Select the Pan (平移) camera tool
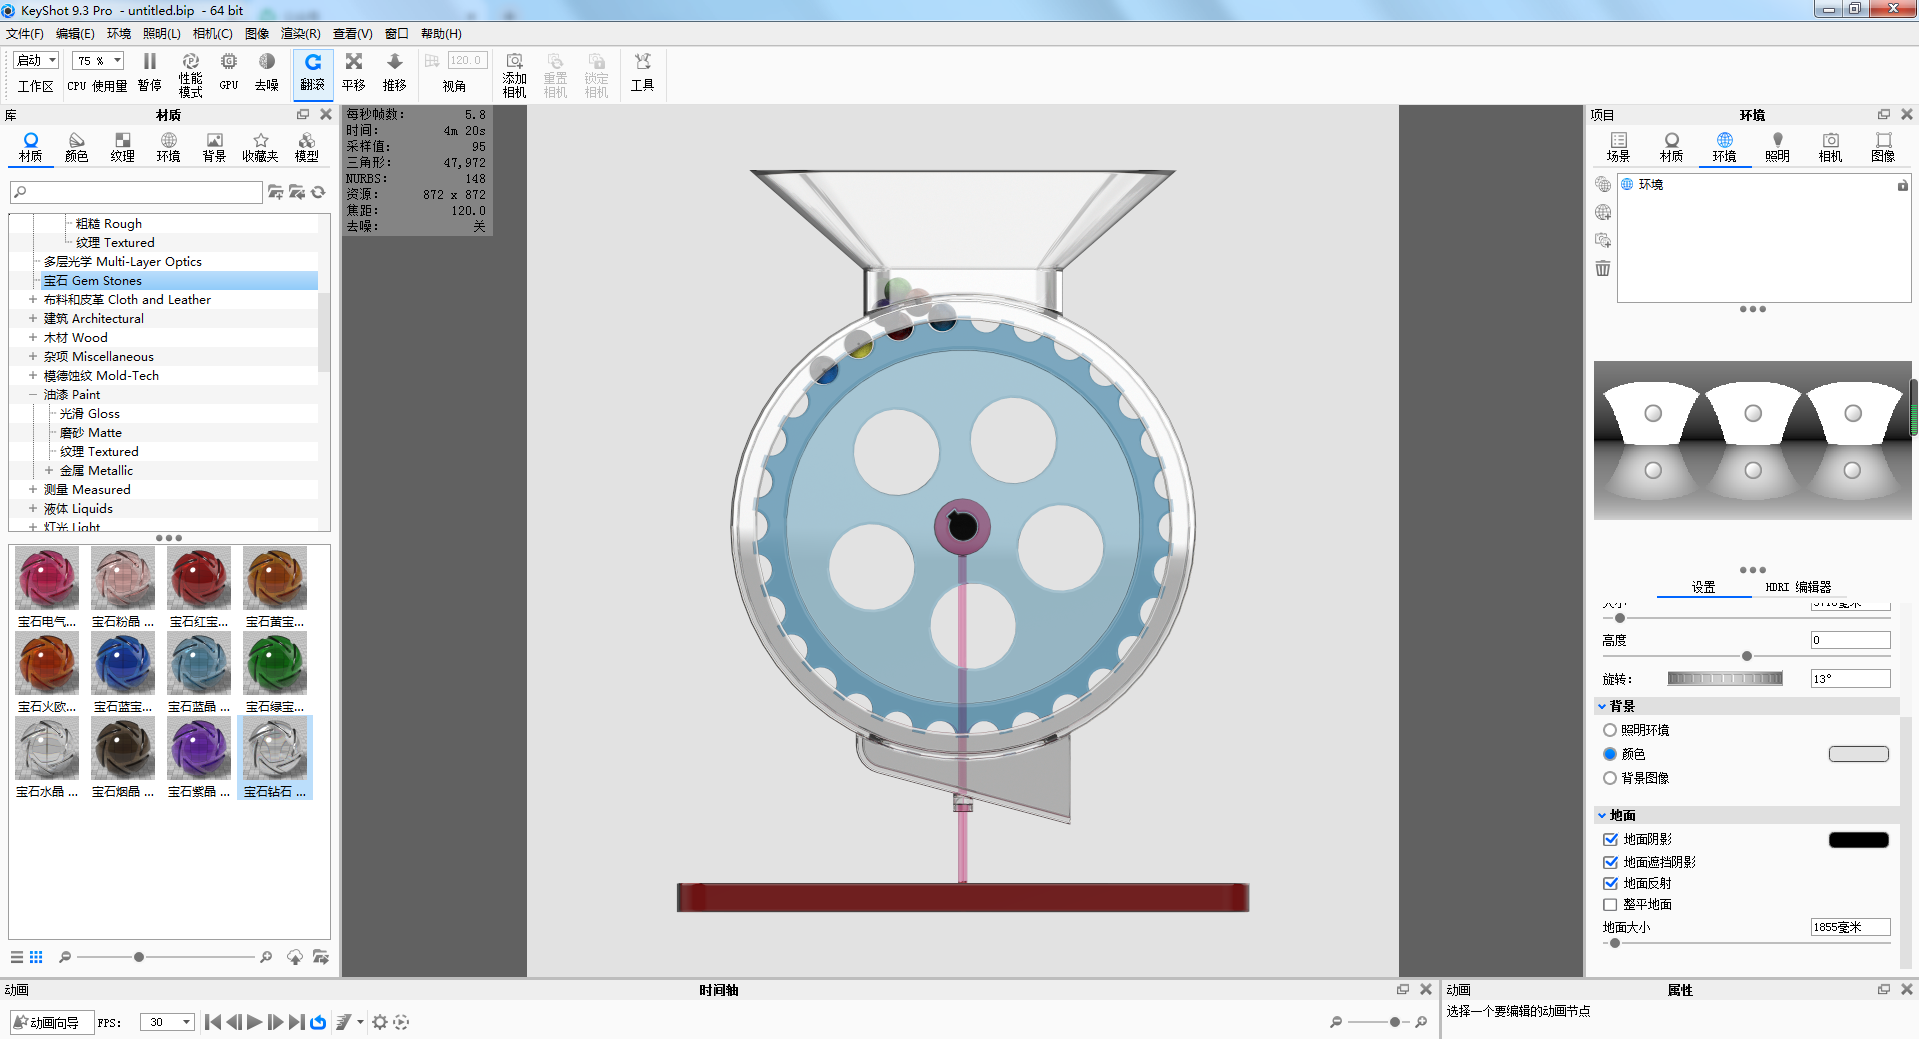Image resolution: width=1919 pixels, height=1039 pixels. coord(354,73)
